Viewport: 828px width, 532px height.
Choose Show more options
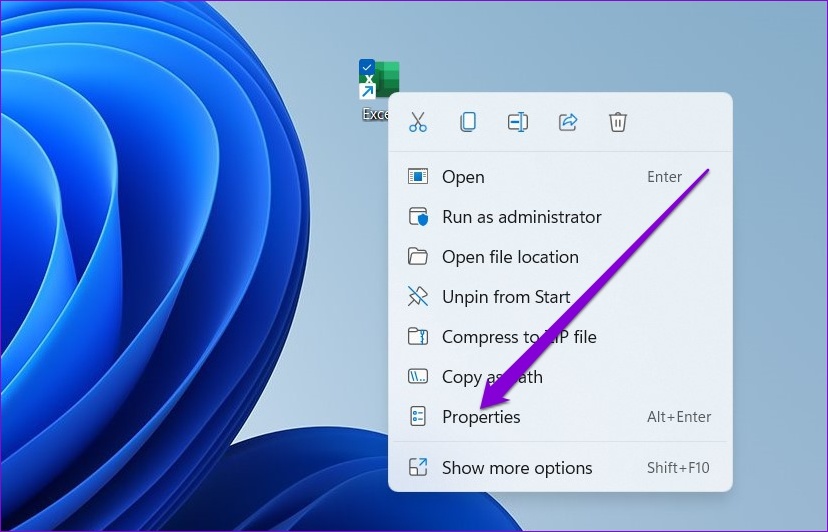(560, 468)
